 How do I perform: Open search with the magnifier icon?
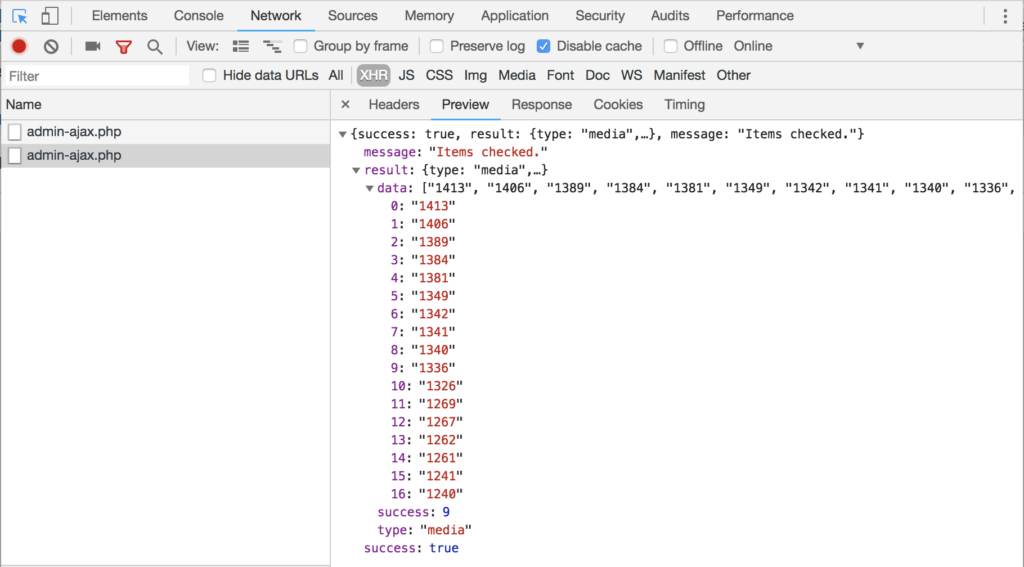click(x=155, y=47)
